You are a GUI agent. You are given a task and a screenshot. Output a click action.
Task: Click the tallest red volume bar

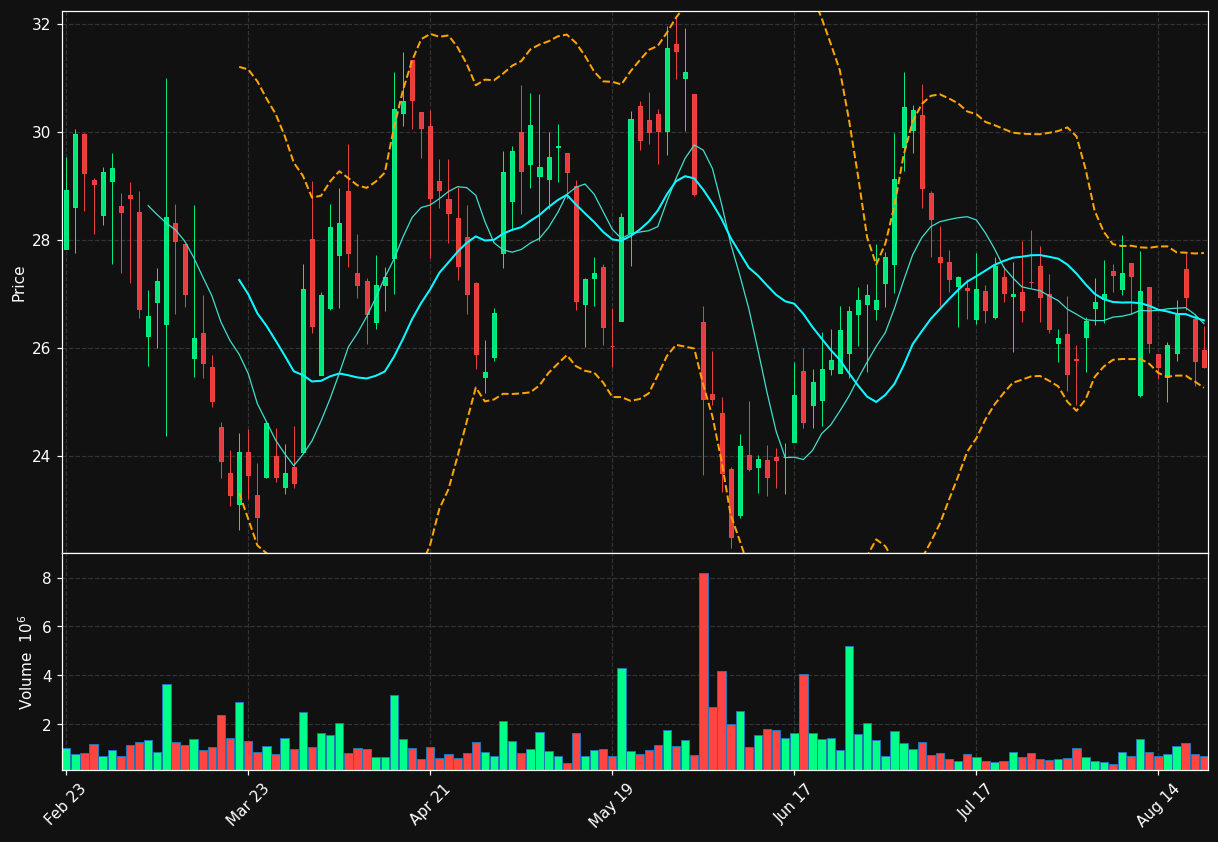coord(703,671)
